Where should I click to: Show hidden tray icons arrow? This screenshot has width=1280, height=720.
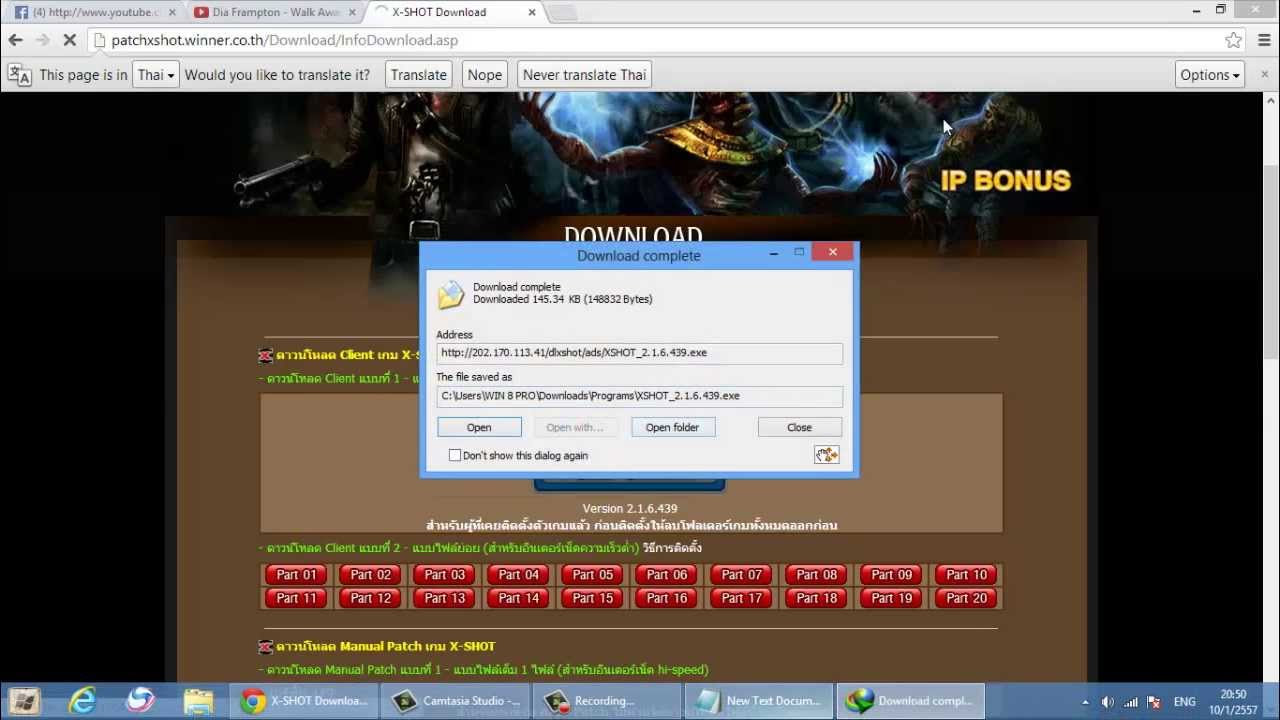[x=1085, y=702]
